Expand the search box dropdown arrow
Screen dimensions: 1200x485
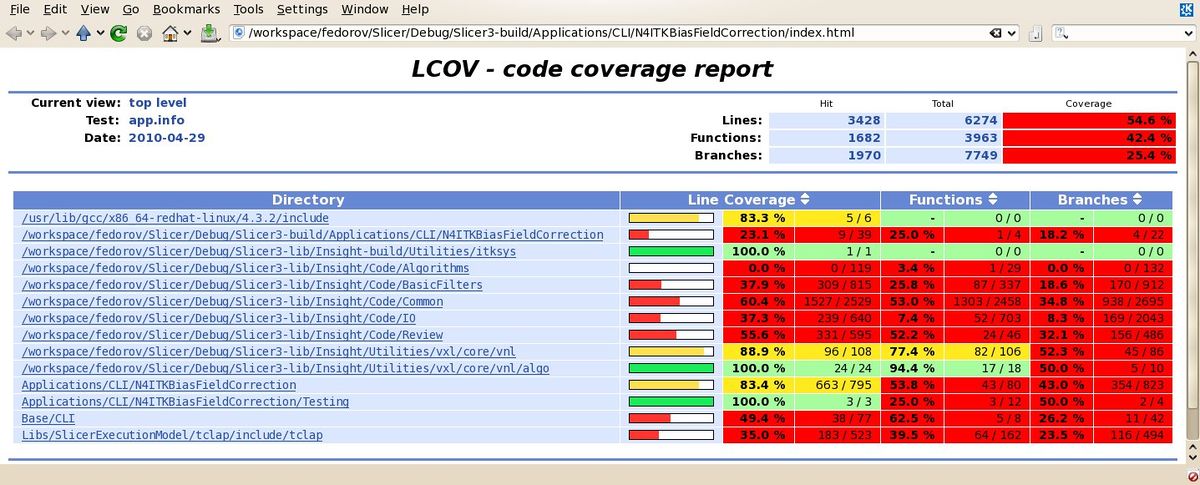[1189, 33]
